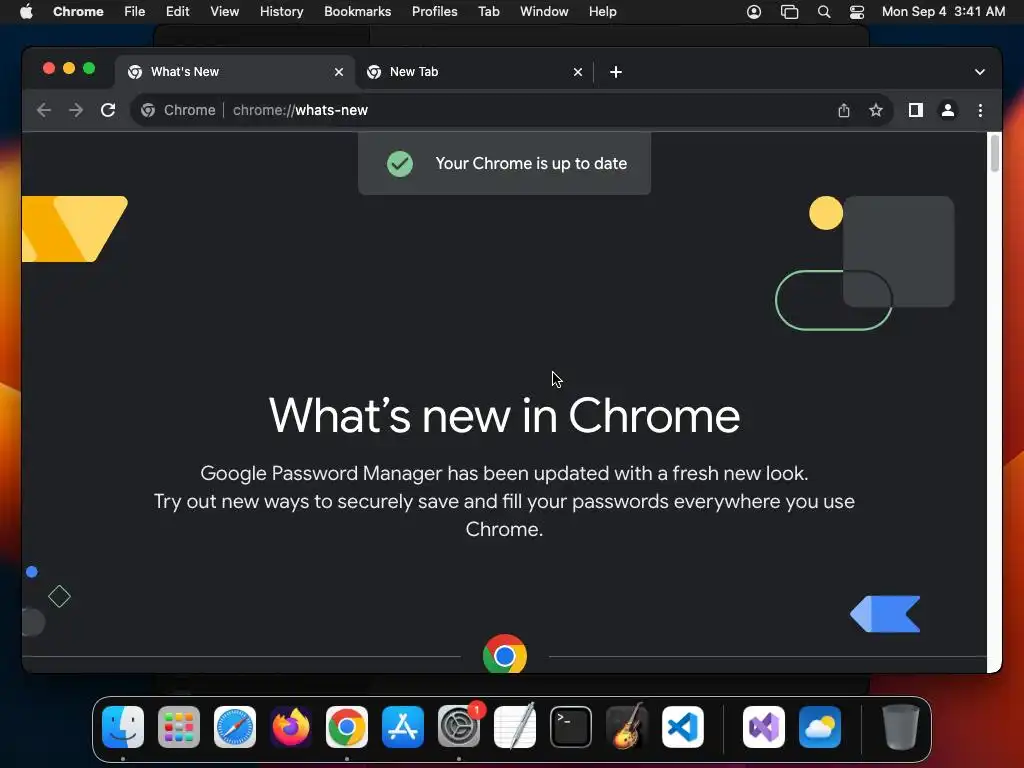Expand the tab search chevron

point(980,72)
